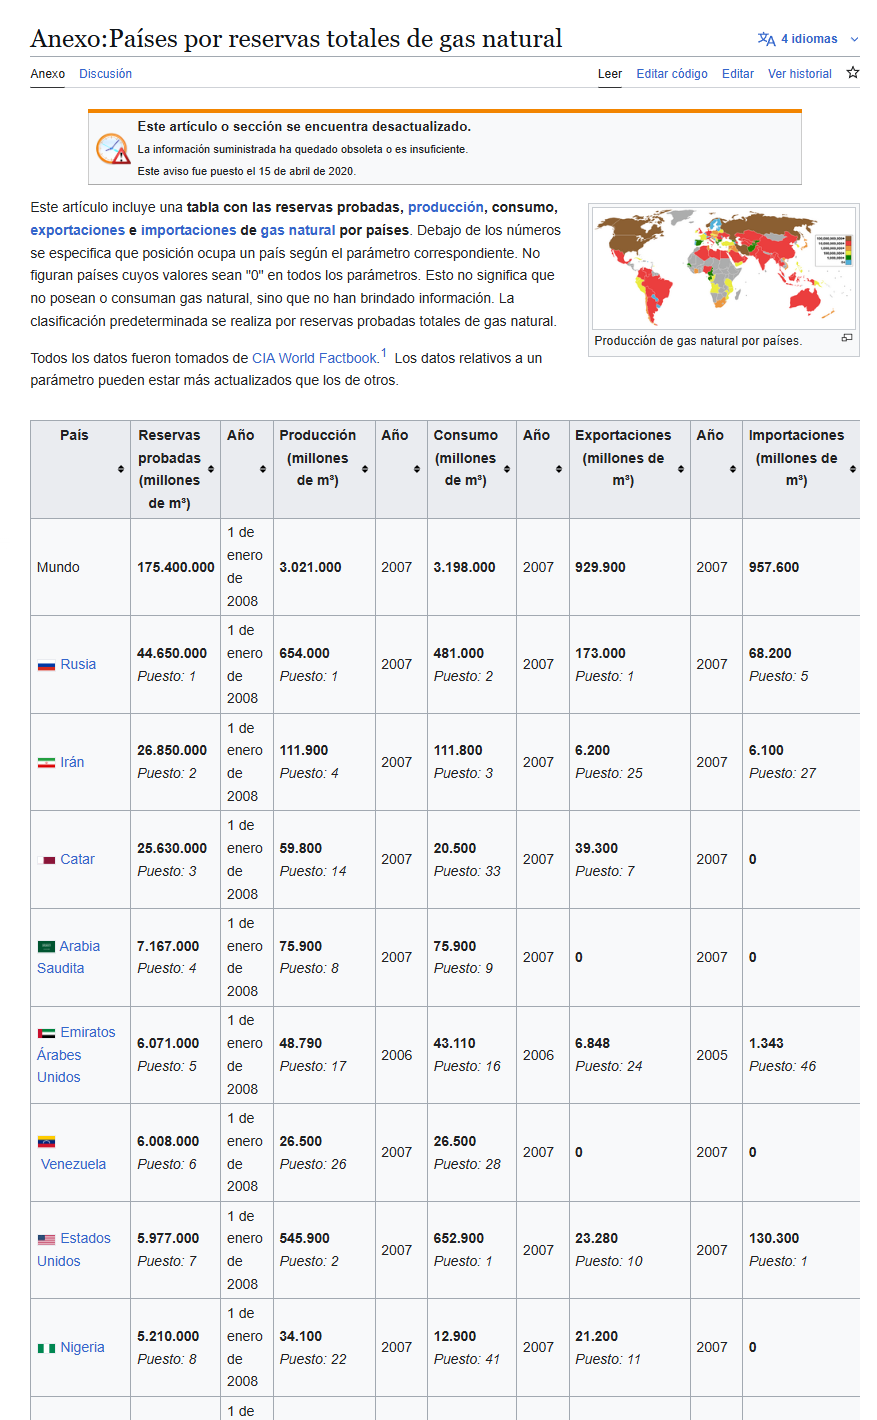Expand the 4 idiomas language dropdown
The height and width of the screenshot is (1420, 877).
tap(808, 39)
